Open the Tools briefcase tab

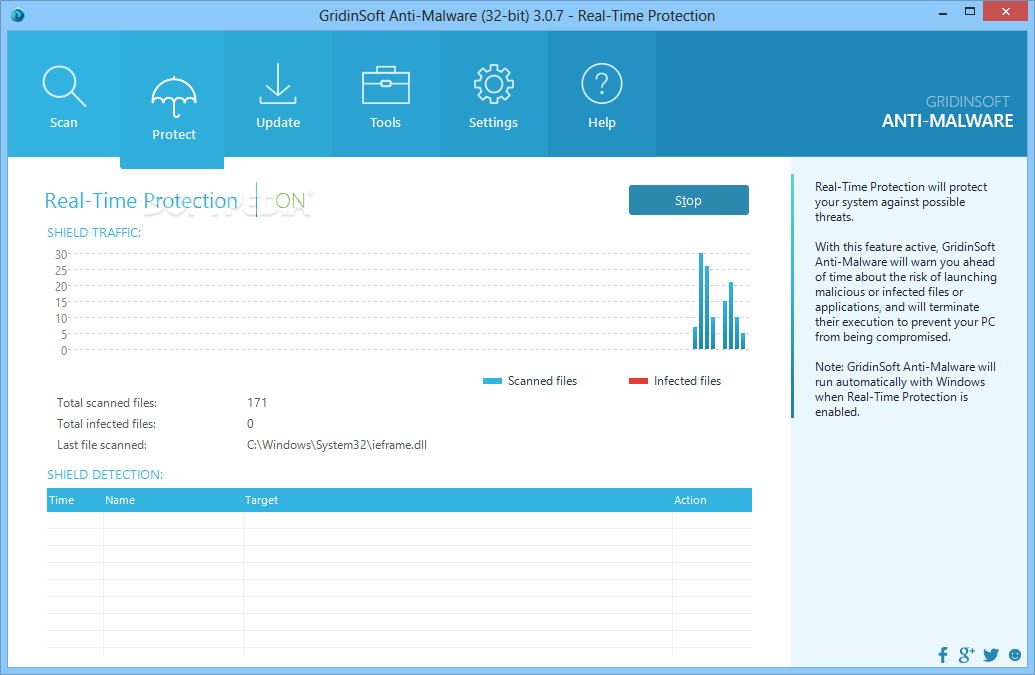[385, 94]
